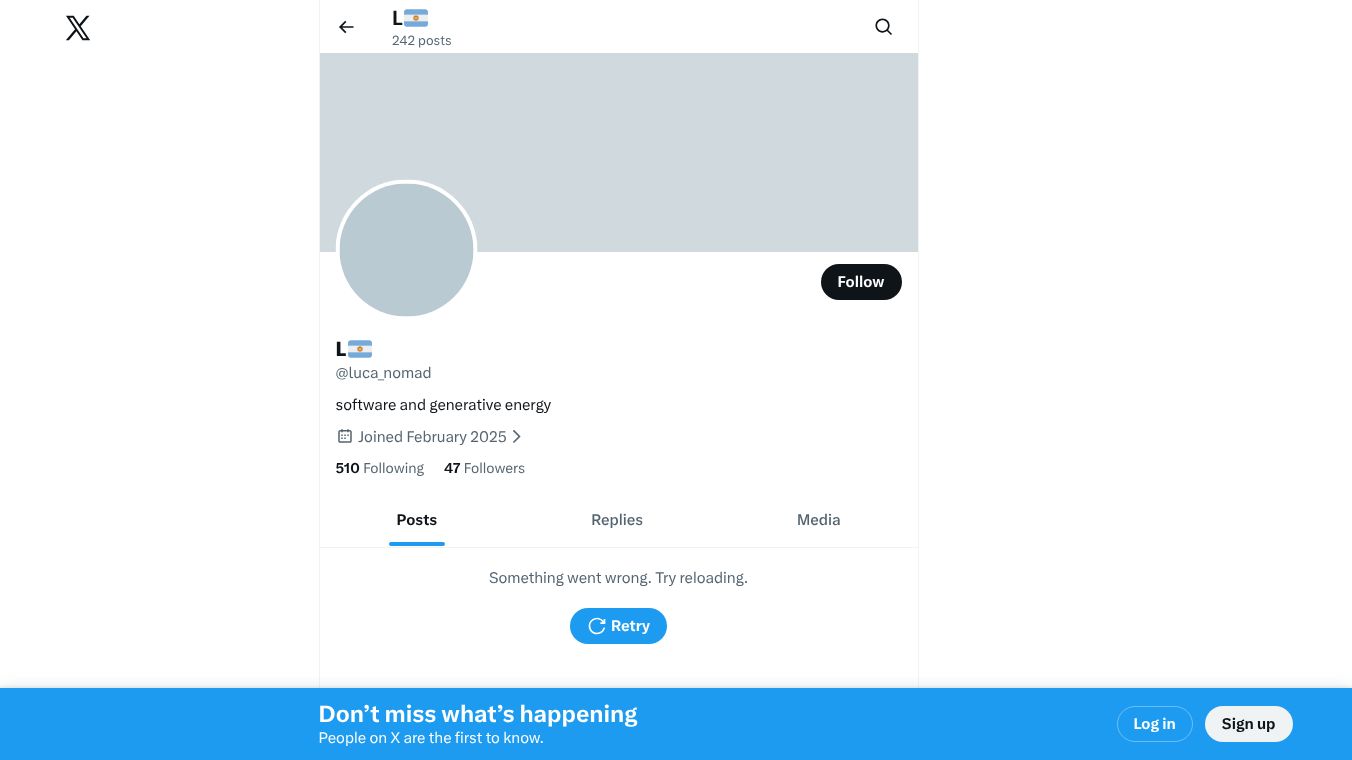Follow the luca_nomad account
The height and width of the screenshot is (760, 1352).
860,282
